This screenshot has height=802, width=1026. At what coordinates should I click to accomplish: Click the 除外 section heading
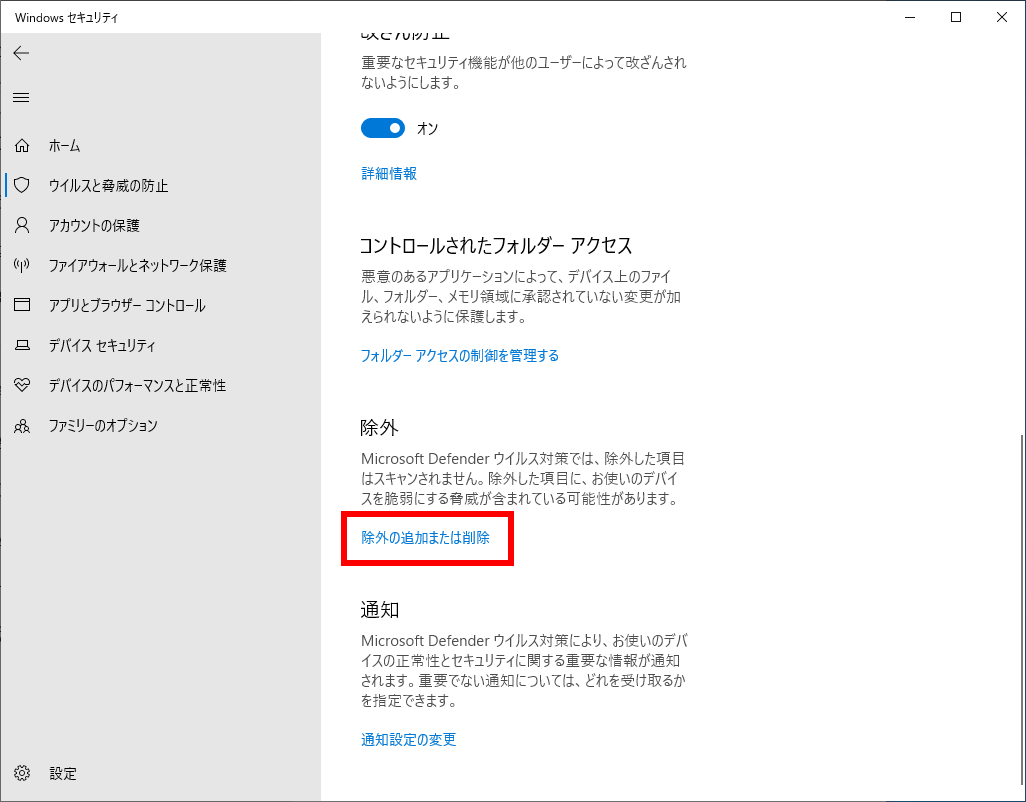379,428
